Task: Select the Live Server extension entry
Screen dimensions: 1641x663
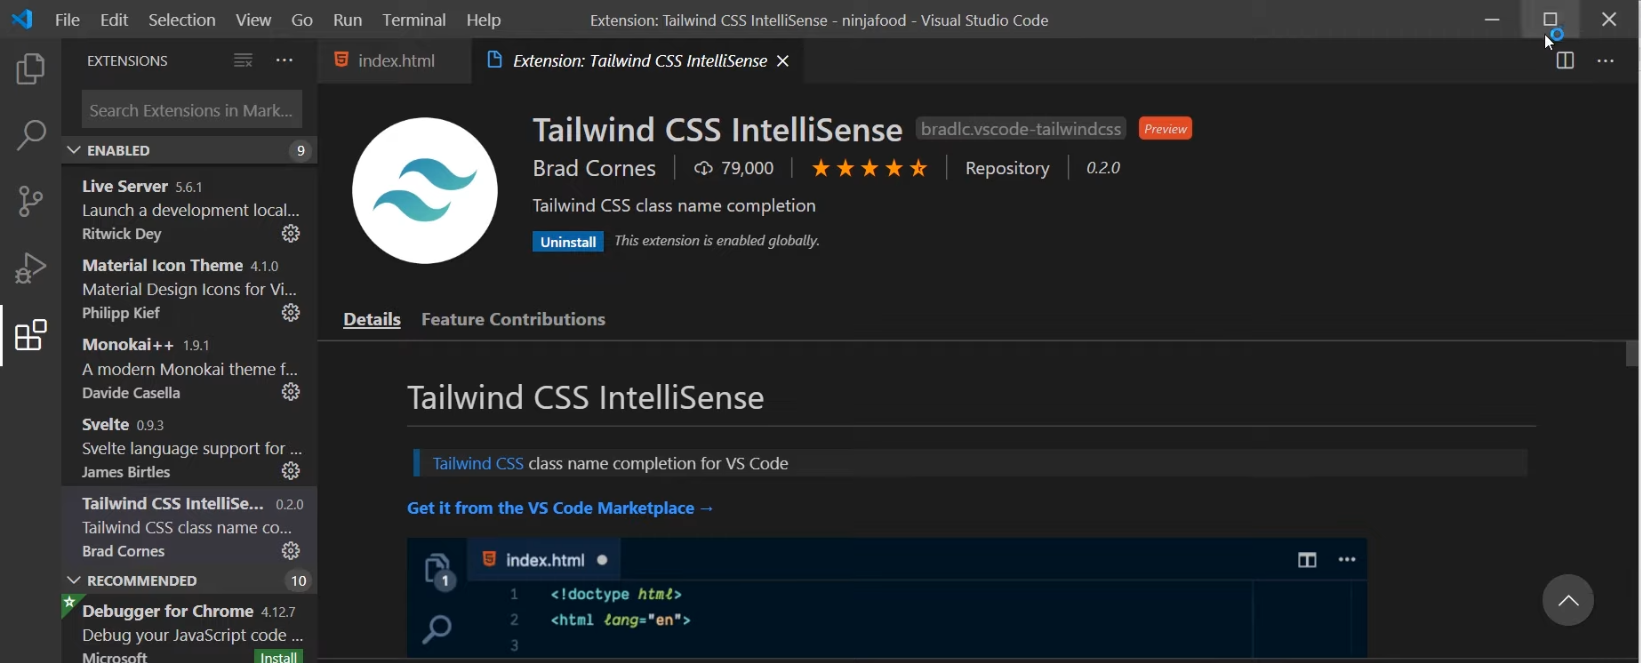Action: [190, 209]
